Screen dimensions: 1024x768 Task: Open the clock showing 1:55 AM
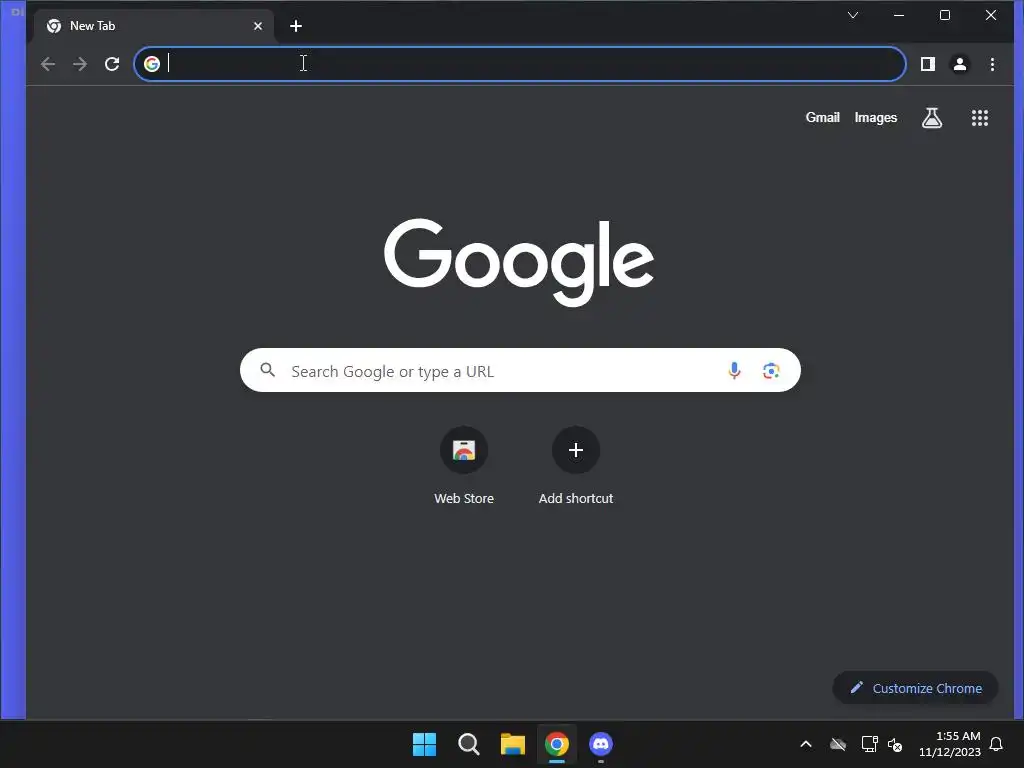950,744
